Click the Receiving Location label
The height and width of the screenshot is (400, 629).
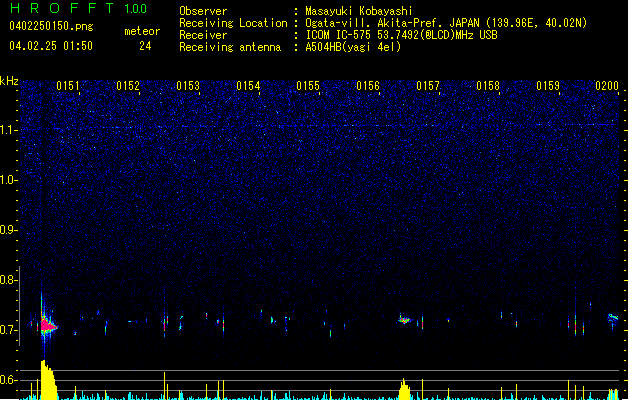233,23
